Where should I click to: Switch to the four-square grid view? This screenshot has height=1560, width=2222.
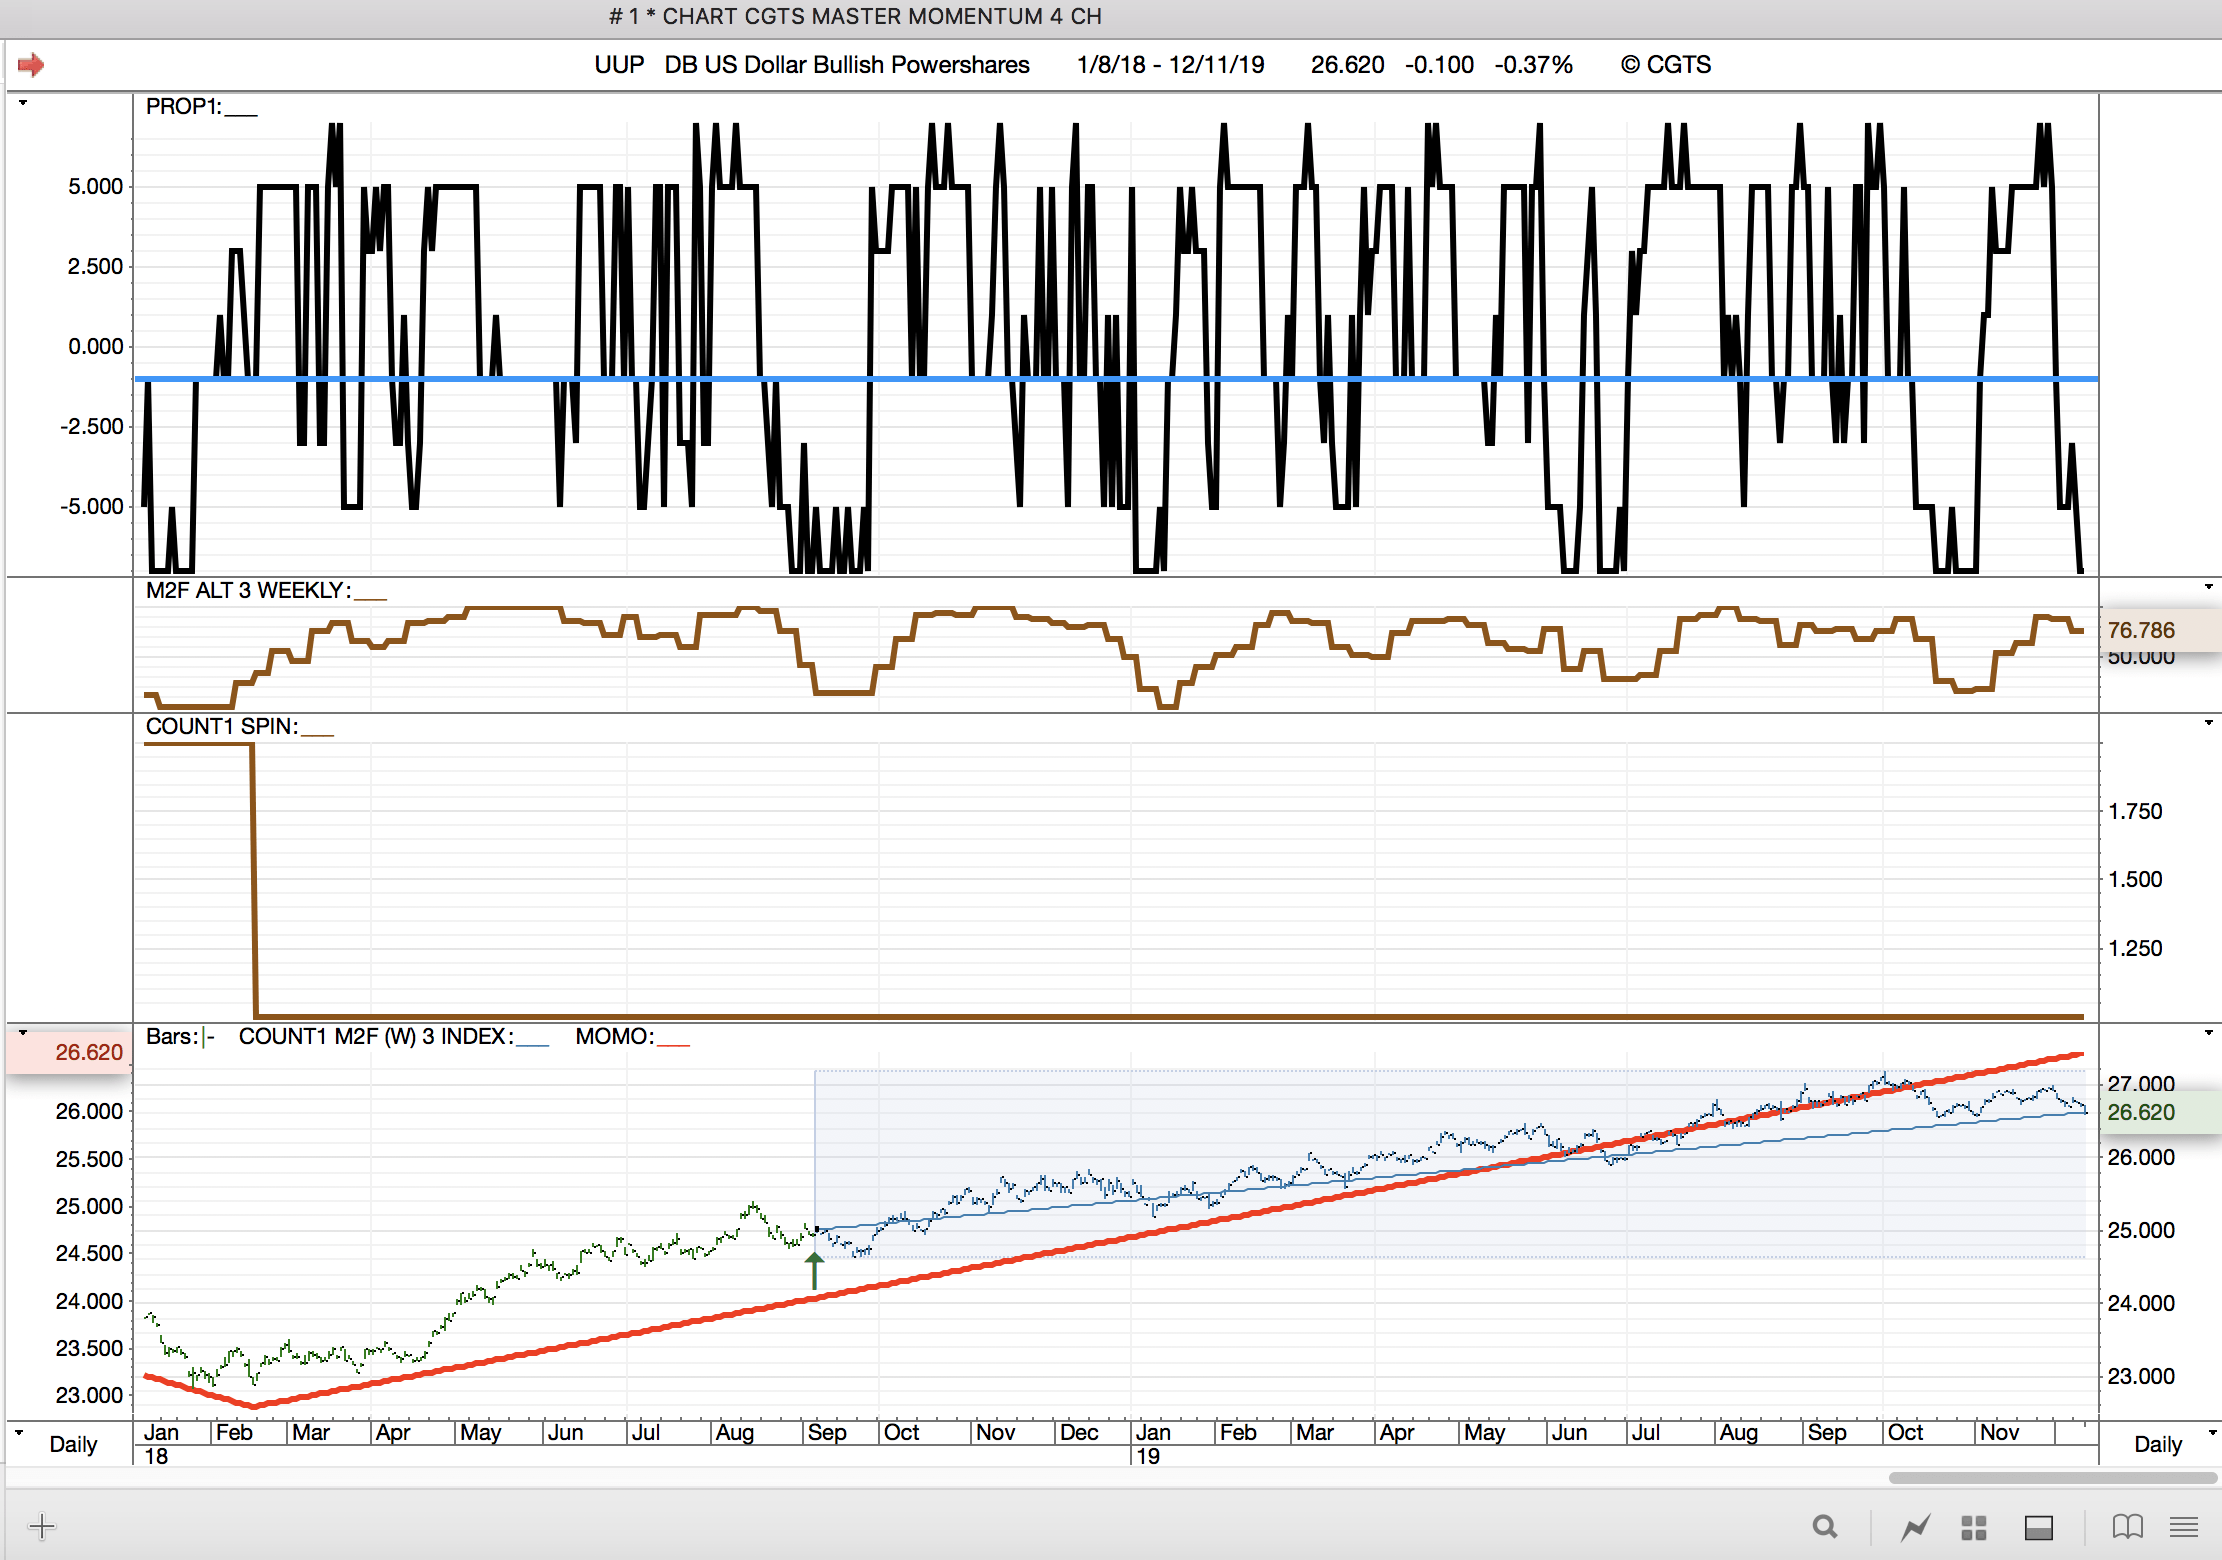(1973, 1527)
